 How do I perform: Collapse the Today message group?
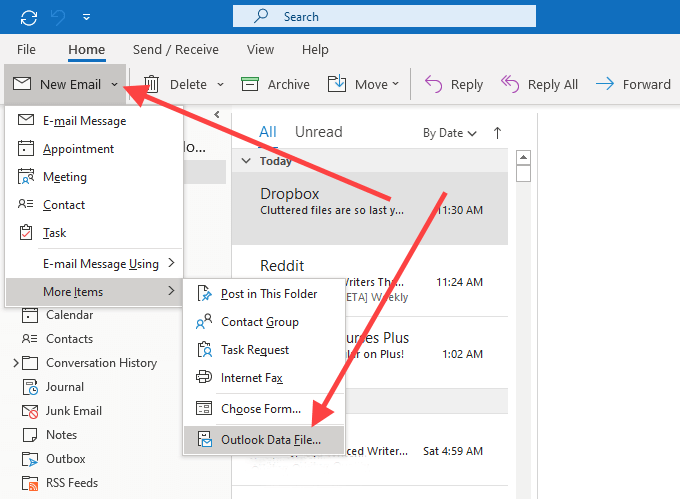coord(246,161)
